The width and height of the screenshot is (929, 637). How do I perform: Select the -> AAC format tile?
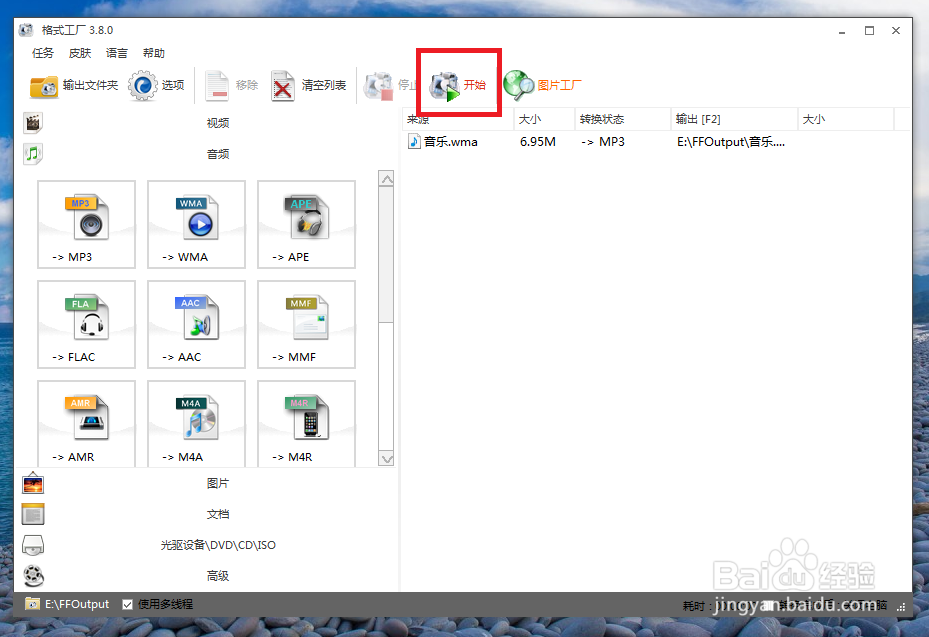pos(196,324)
